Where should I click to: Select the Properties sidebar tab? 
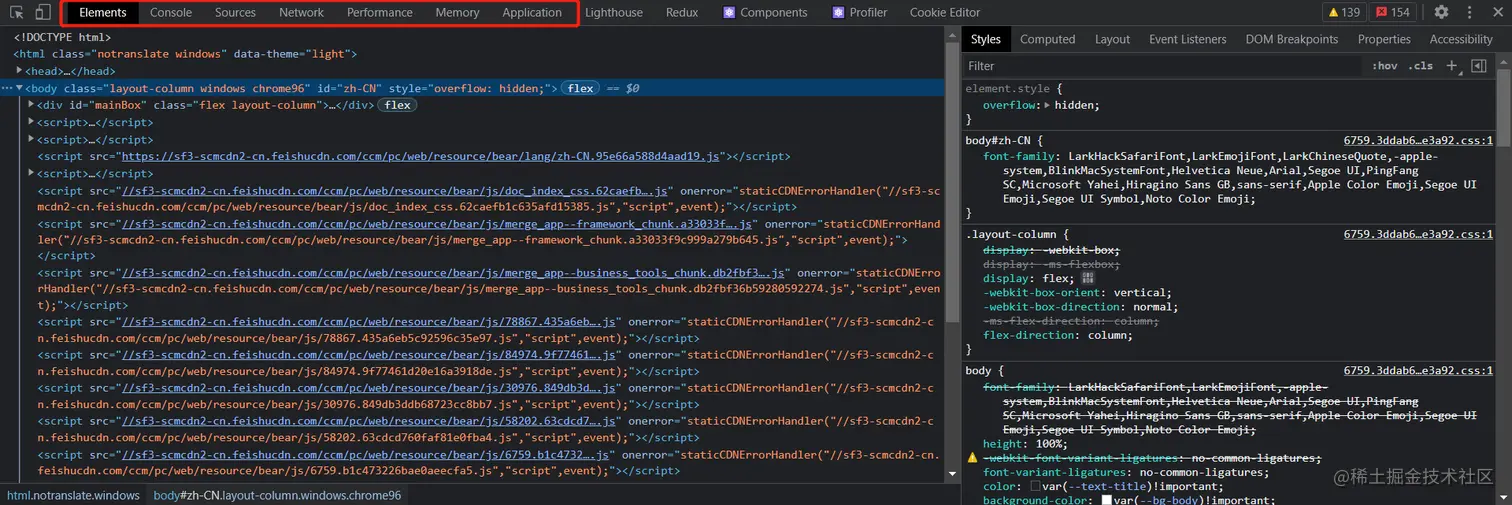click(1384, 39)
